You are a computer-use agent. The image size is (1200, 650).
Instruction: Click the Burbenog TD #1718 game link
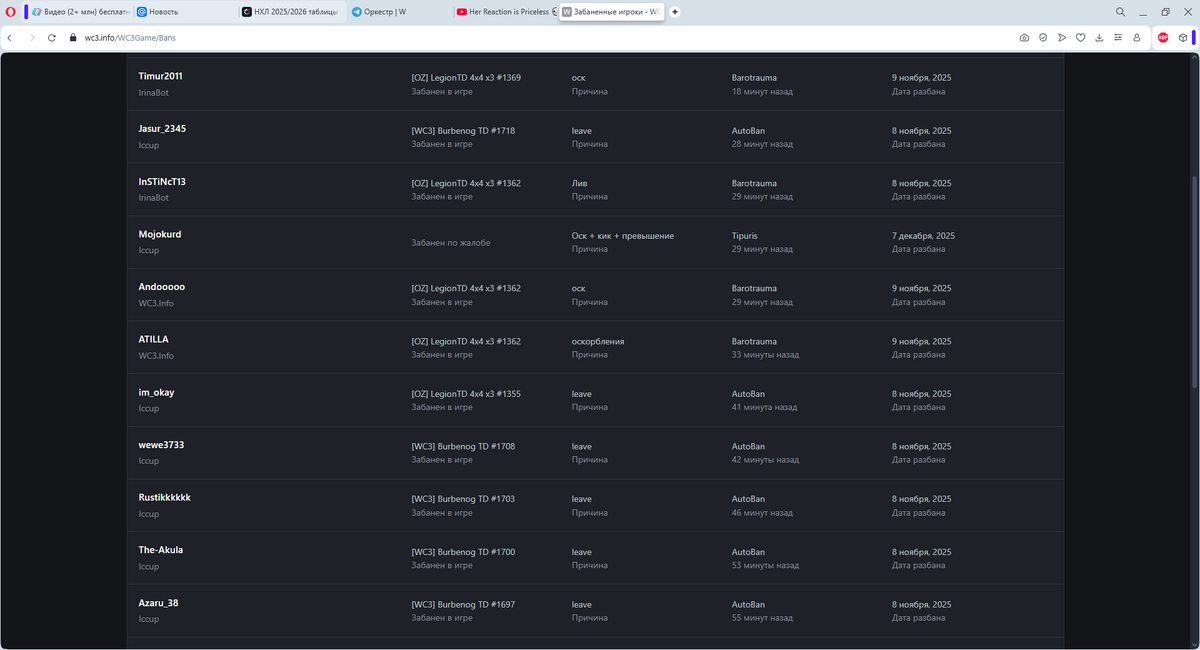[462, 131]
